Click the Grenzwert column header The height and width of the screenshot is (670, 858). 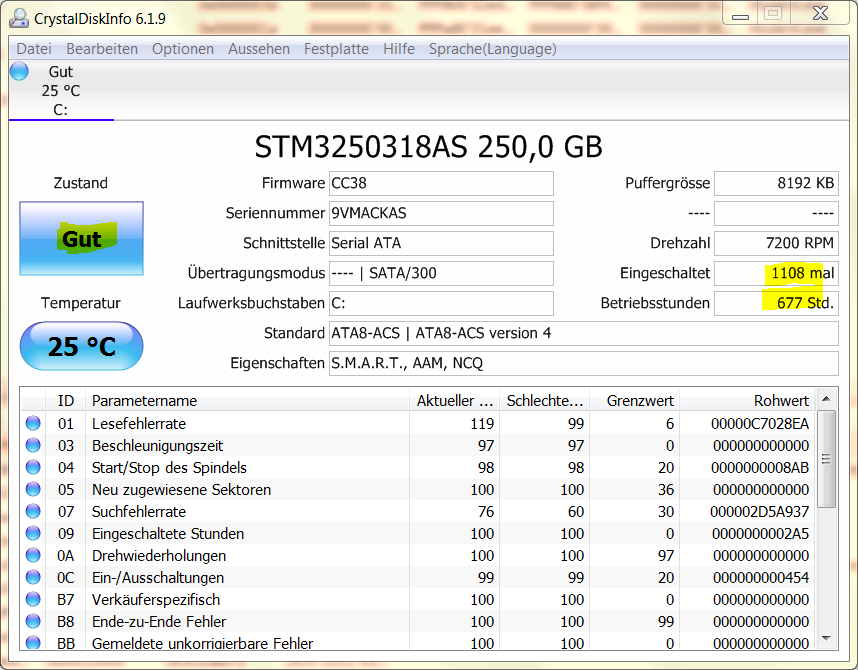[x=634, y=401]
